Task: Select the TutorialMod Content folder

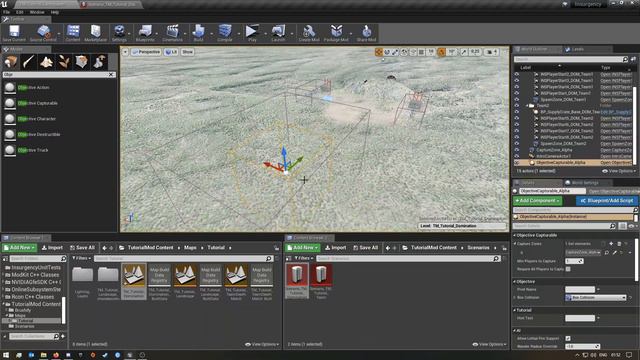Action: [x=33, y=304]
